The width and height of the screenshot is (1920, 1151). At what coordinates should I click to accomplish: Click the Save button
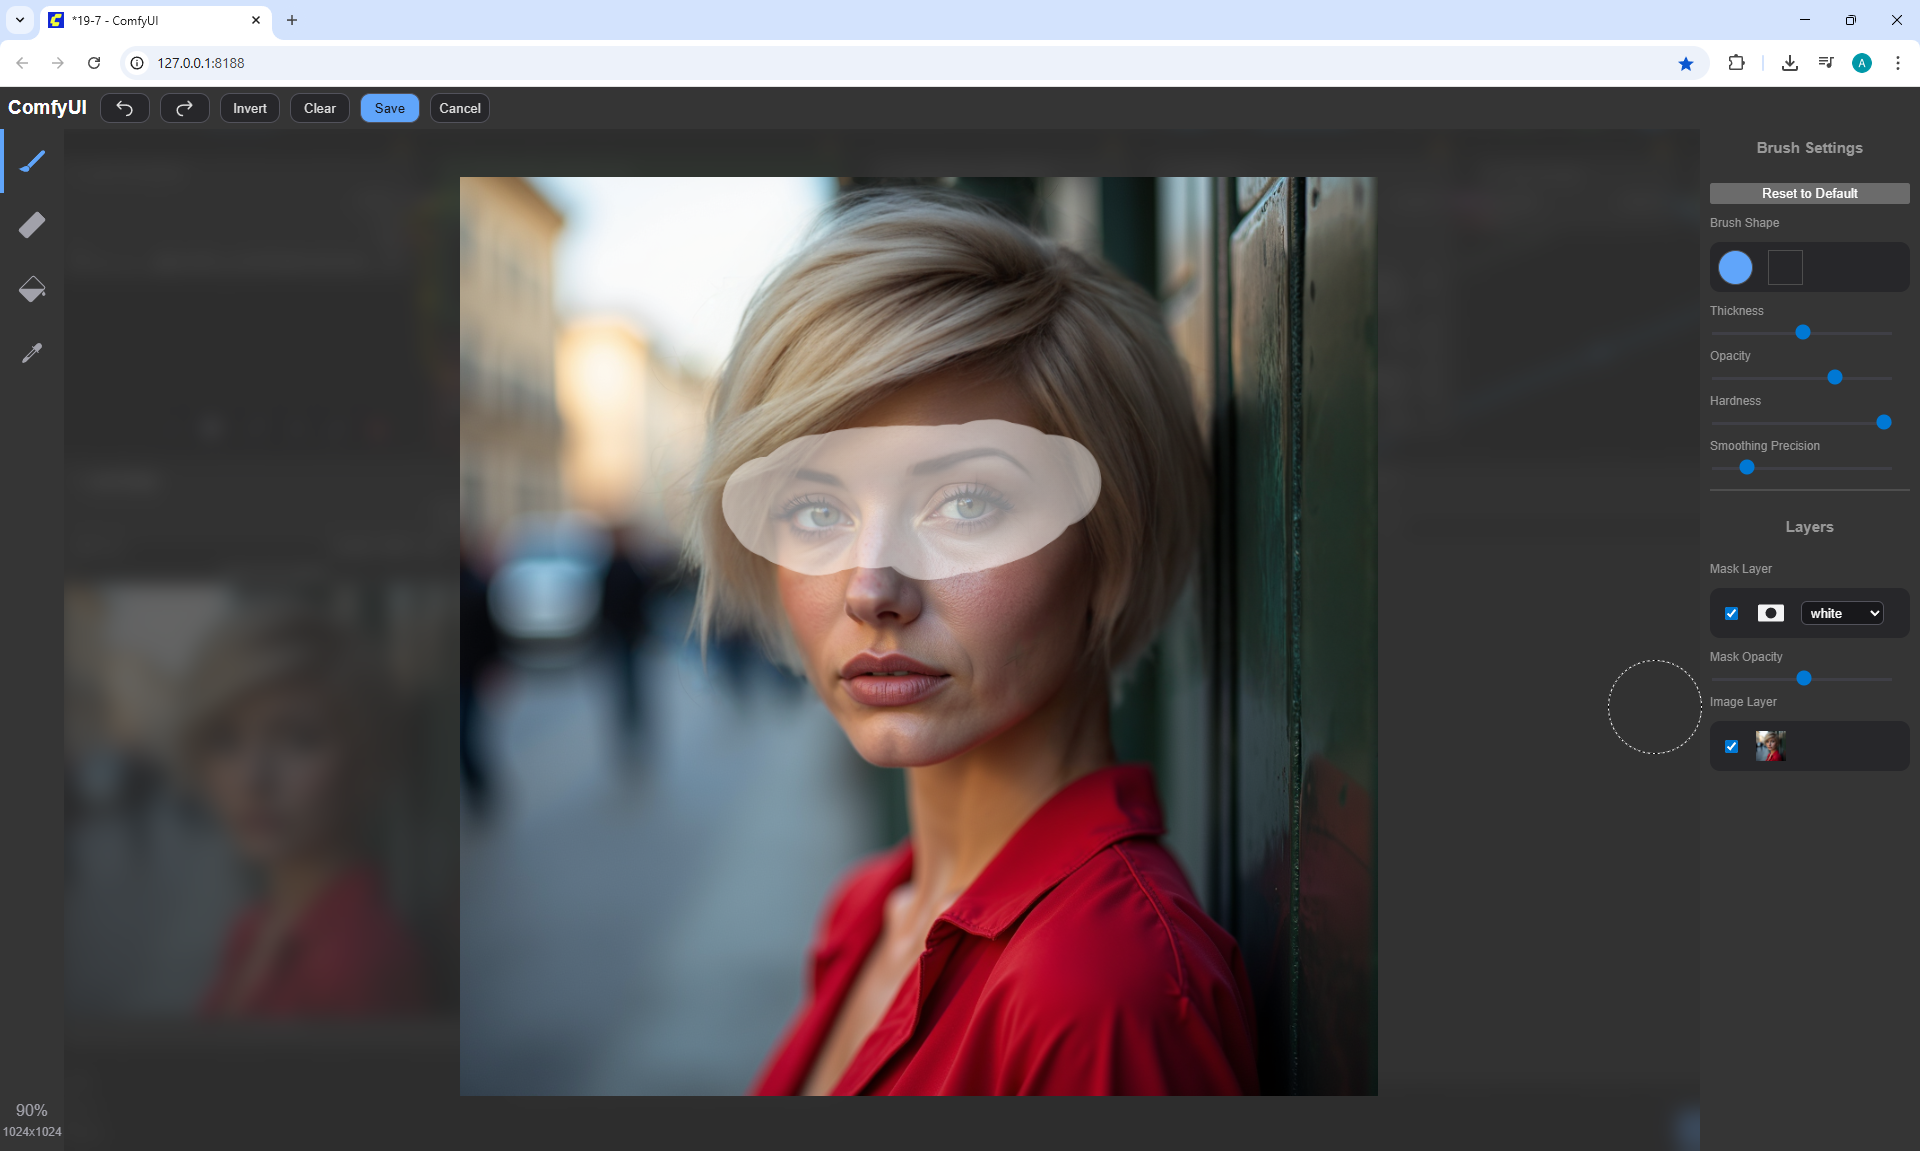pyautogui.click(x=389, y=108)
